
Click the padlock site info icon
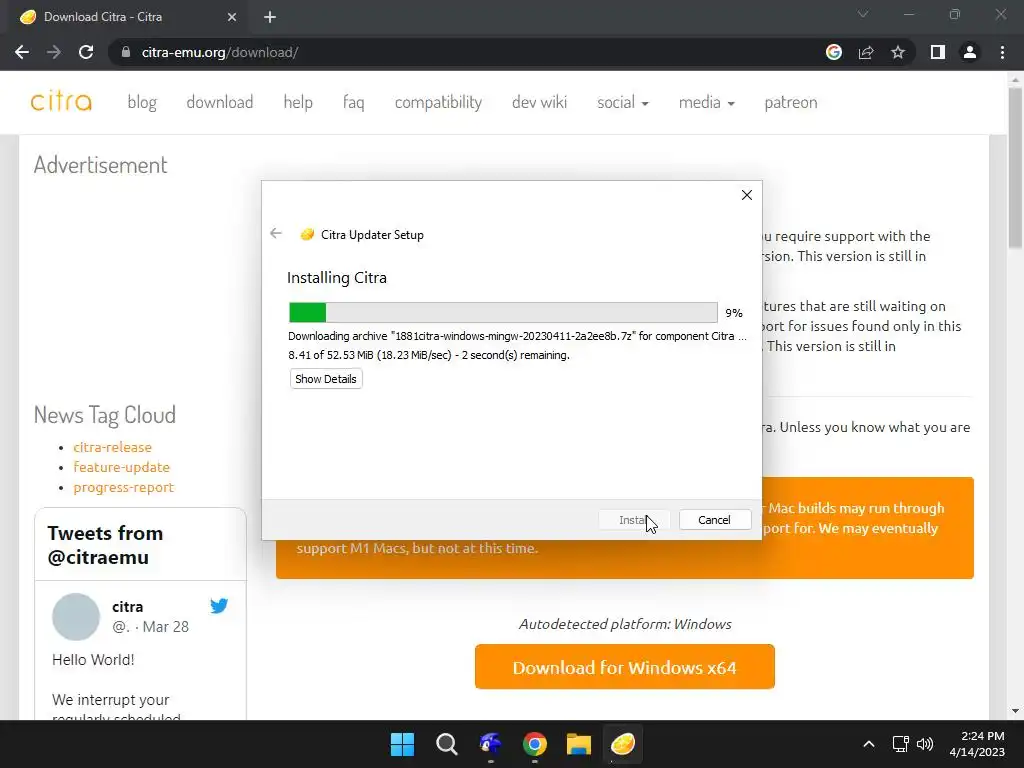click(x=126, y=52)
